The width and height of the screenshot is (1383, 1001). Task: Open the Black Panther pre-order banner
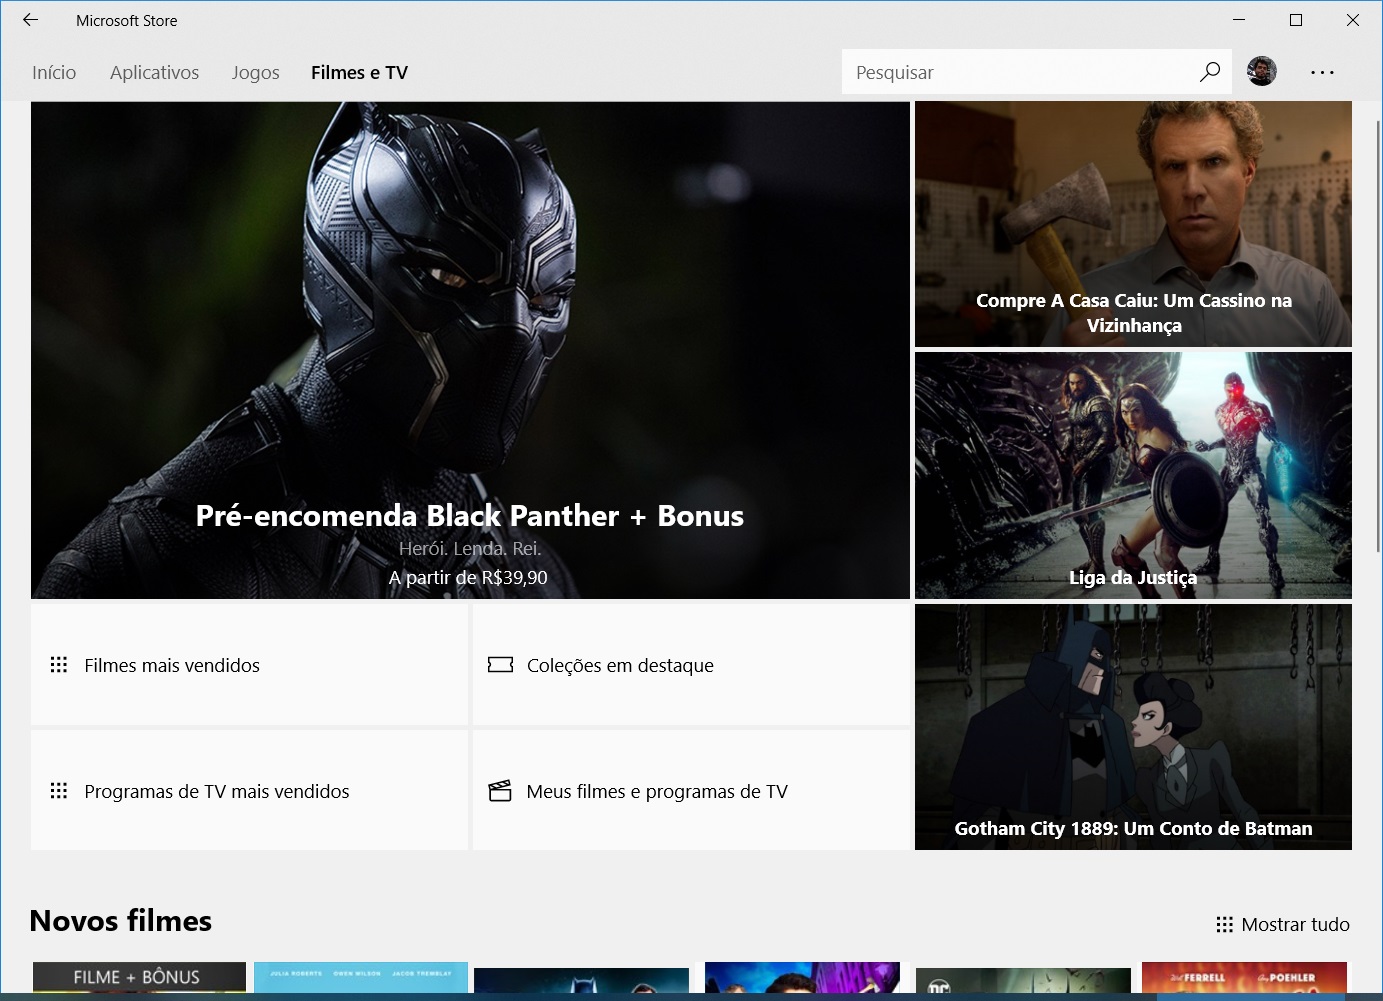click(470, 350)
